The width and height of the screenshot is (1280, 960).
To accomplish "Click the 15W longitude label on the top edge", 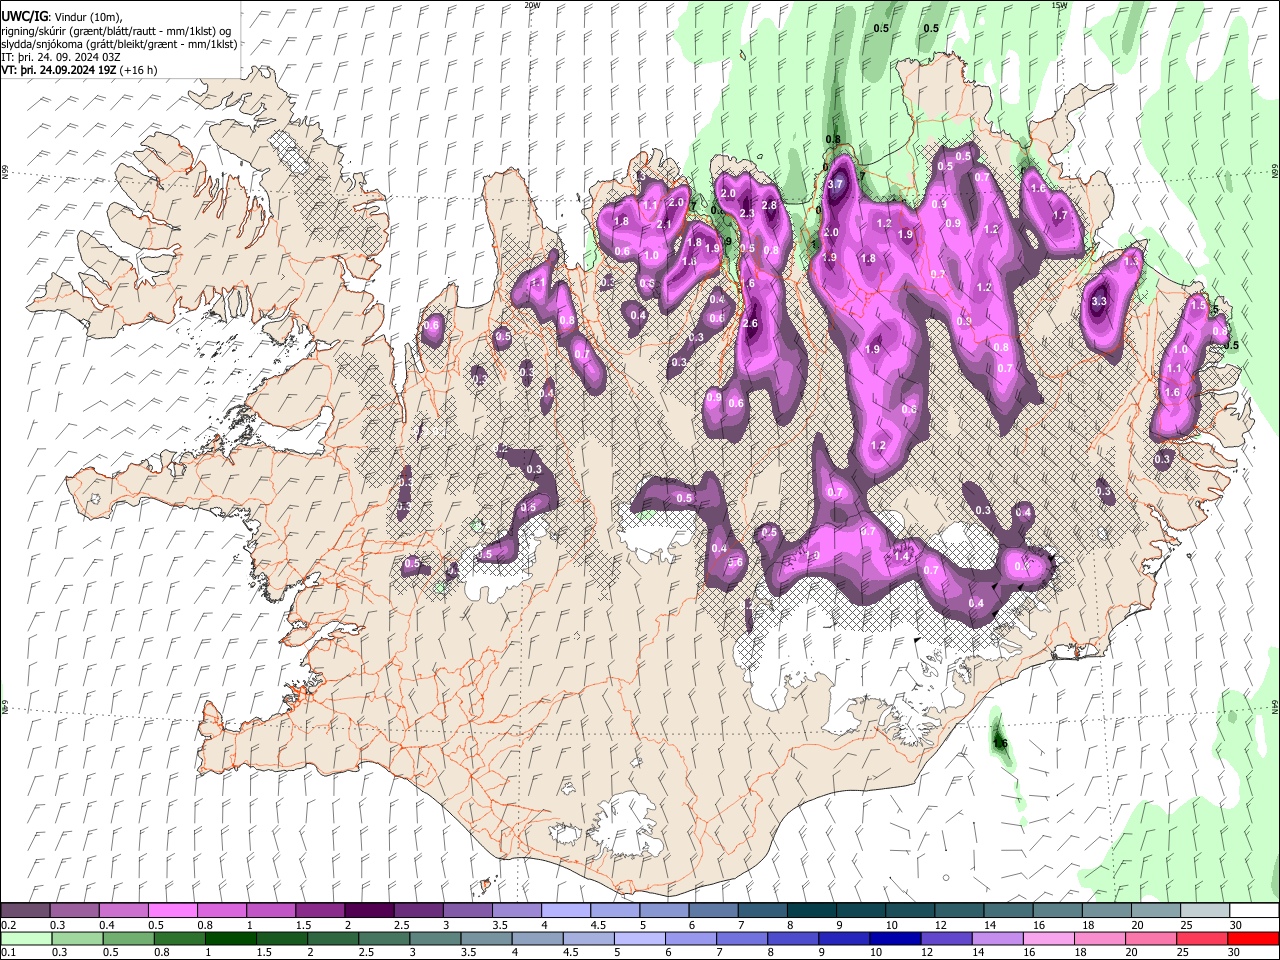I will click(x=1059, y=5).
